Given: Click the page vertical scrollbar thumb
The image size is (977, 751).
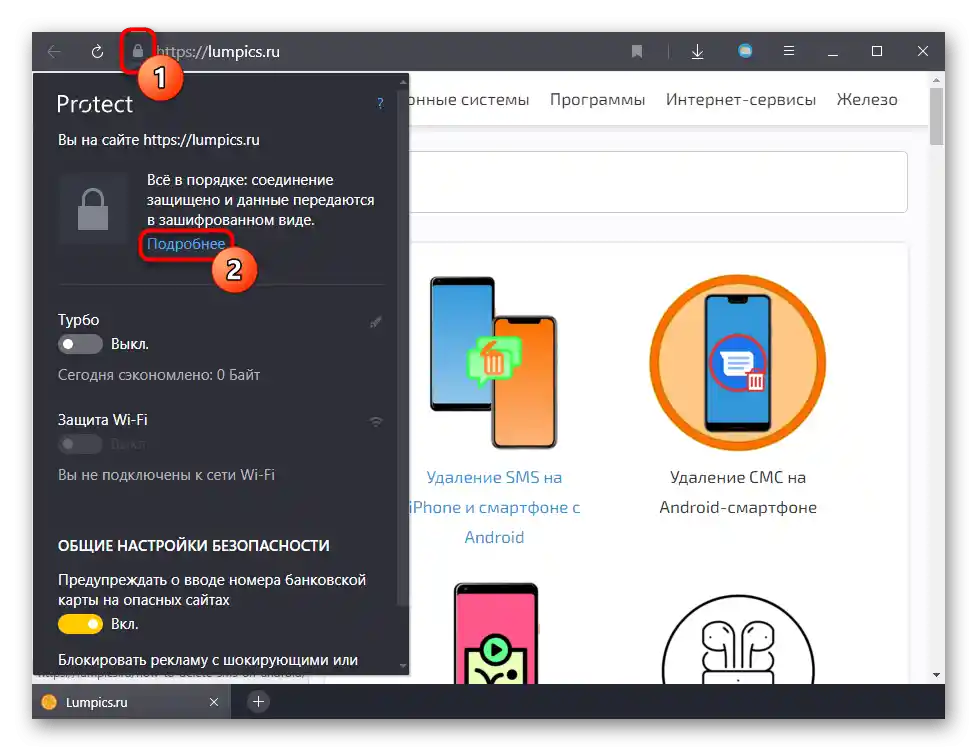Looking at the screenshot, I should point(936,116).
